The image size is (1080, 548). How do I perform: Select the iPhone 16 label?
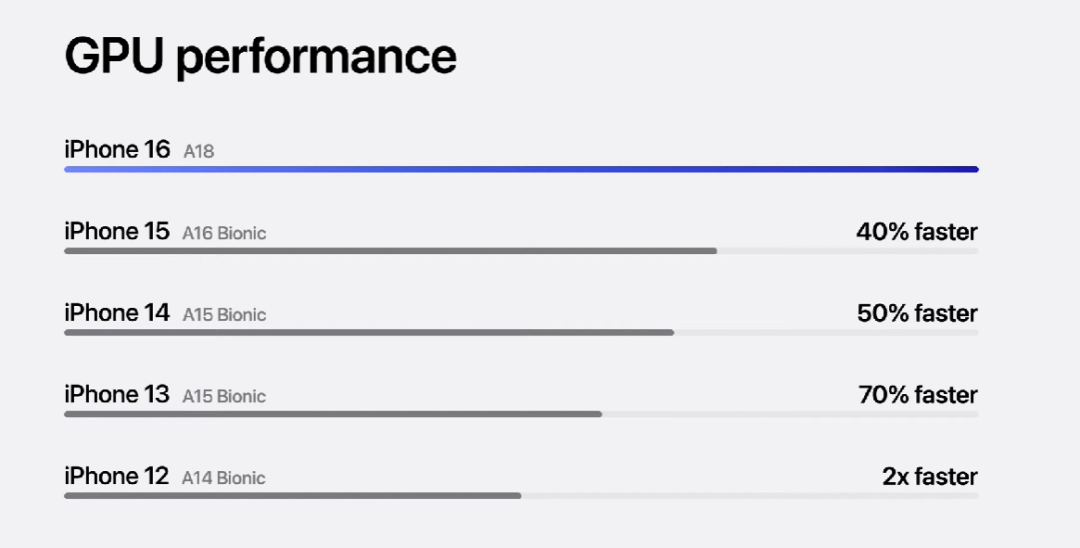pyautogui.click(x=117, y=149)
